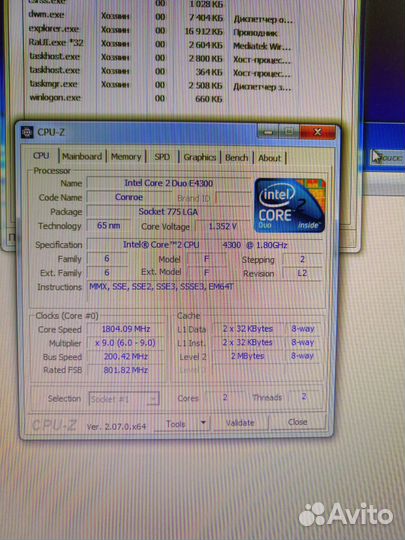Click the Name field showing E4300
405x540 pixels.
(x=169, y=183)
